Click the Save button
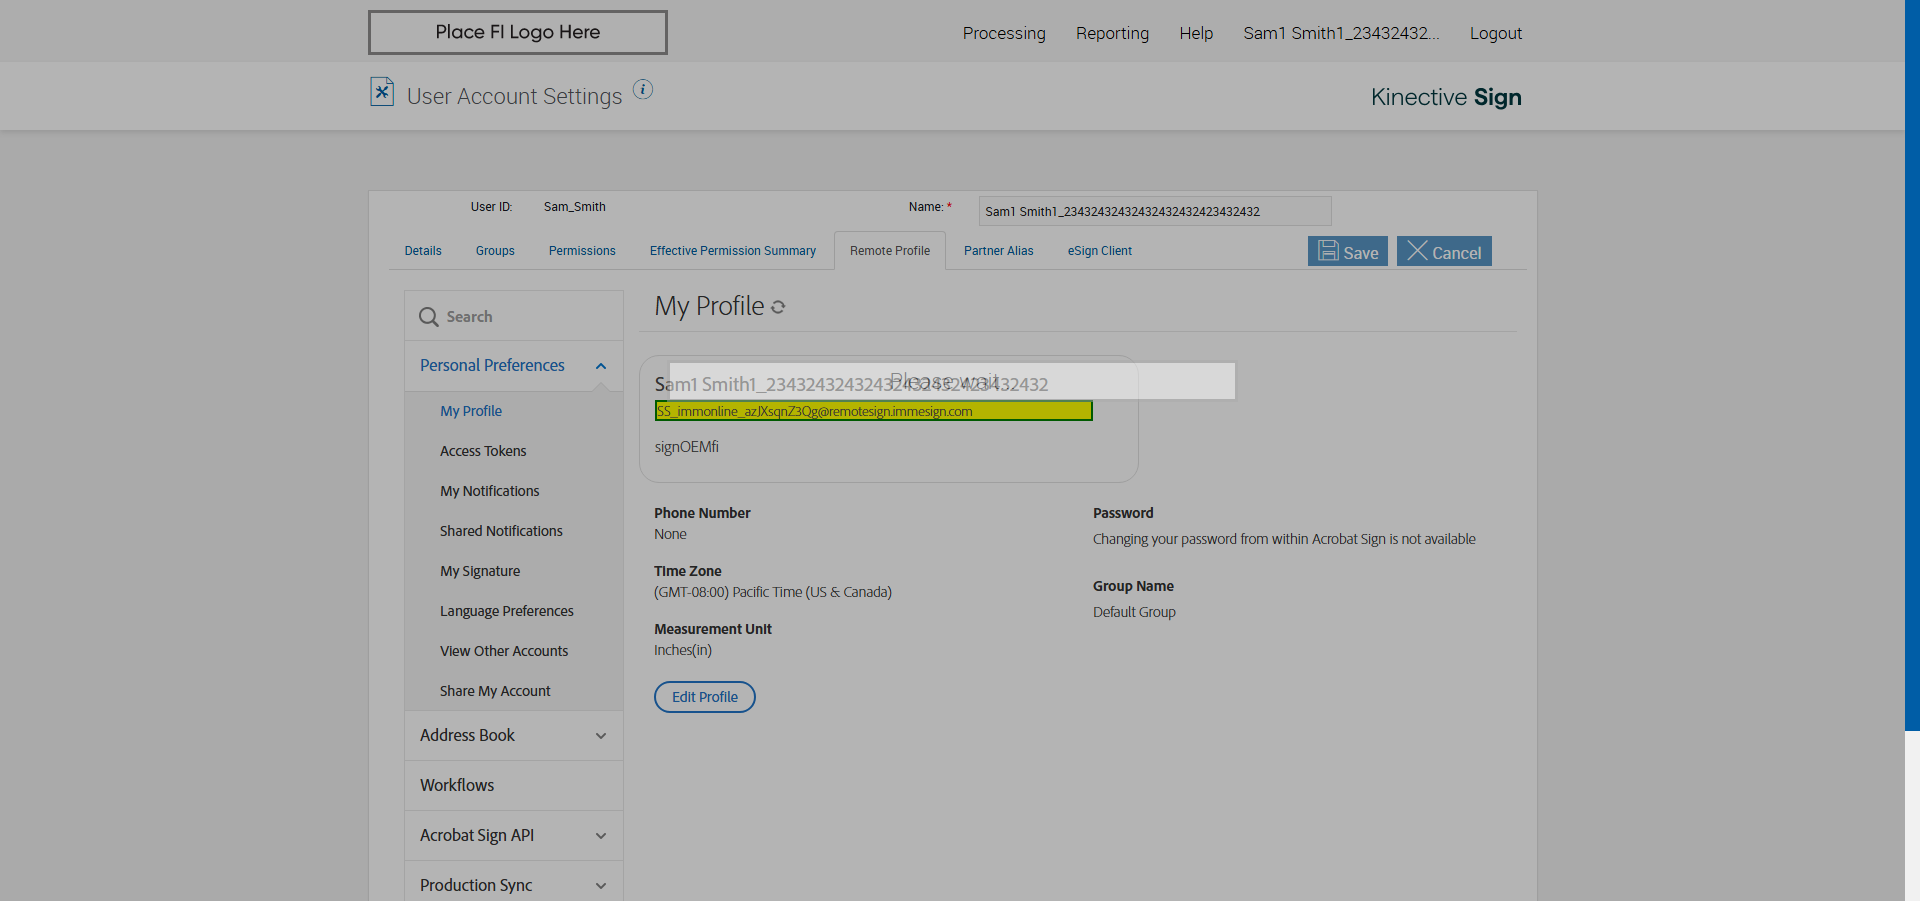Screen dimensions: 1920x901 tap(1347, 252)
